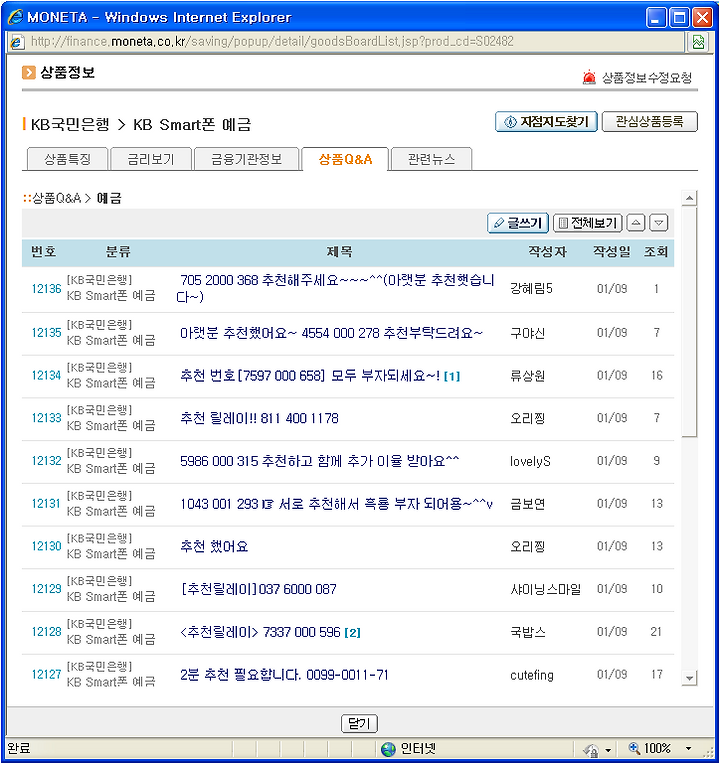The image size is (720, 764).
Task: Click author name 국밥스
Action: pos(528,632)
